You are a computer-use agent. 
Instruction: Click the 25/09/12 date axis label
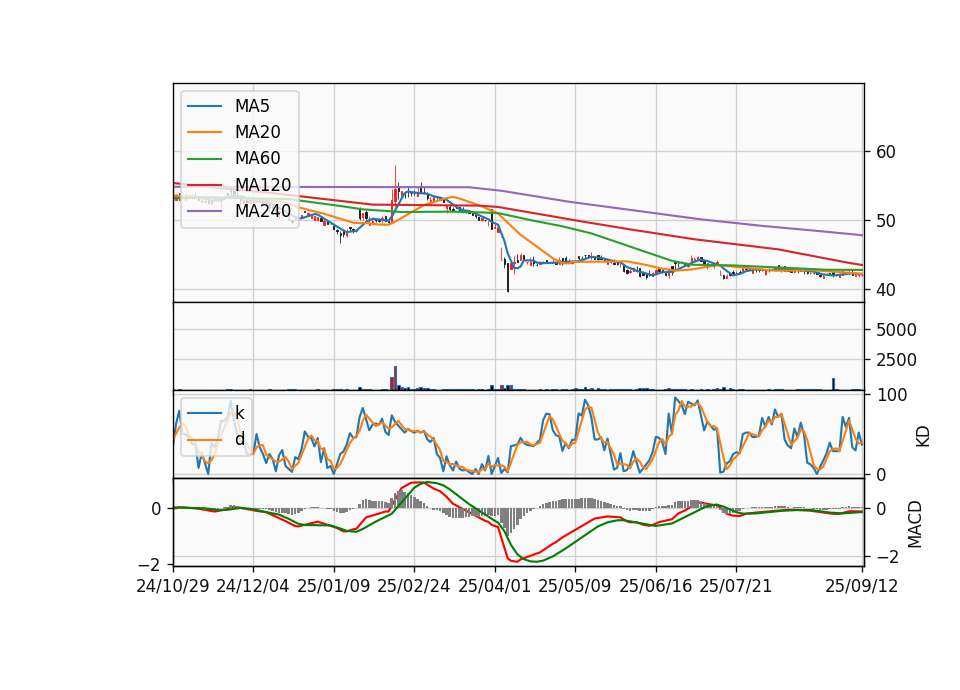[x=861, y=587]
